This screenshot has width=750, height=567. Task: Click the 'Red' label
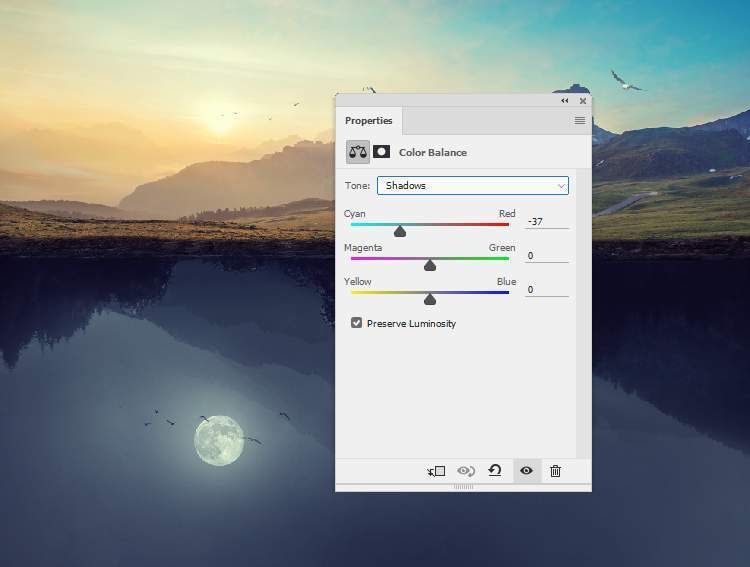(x=507, y=213)
